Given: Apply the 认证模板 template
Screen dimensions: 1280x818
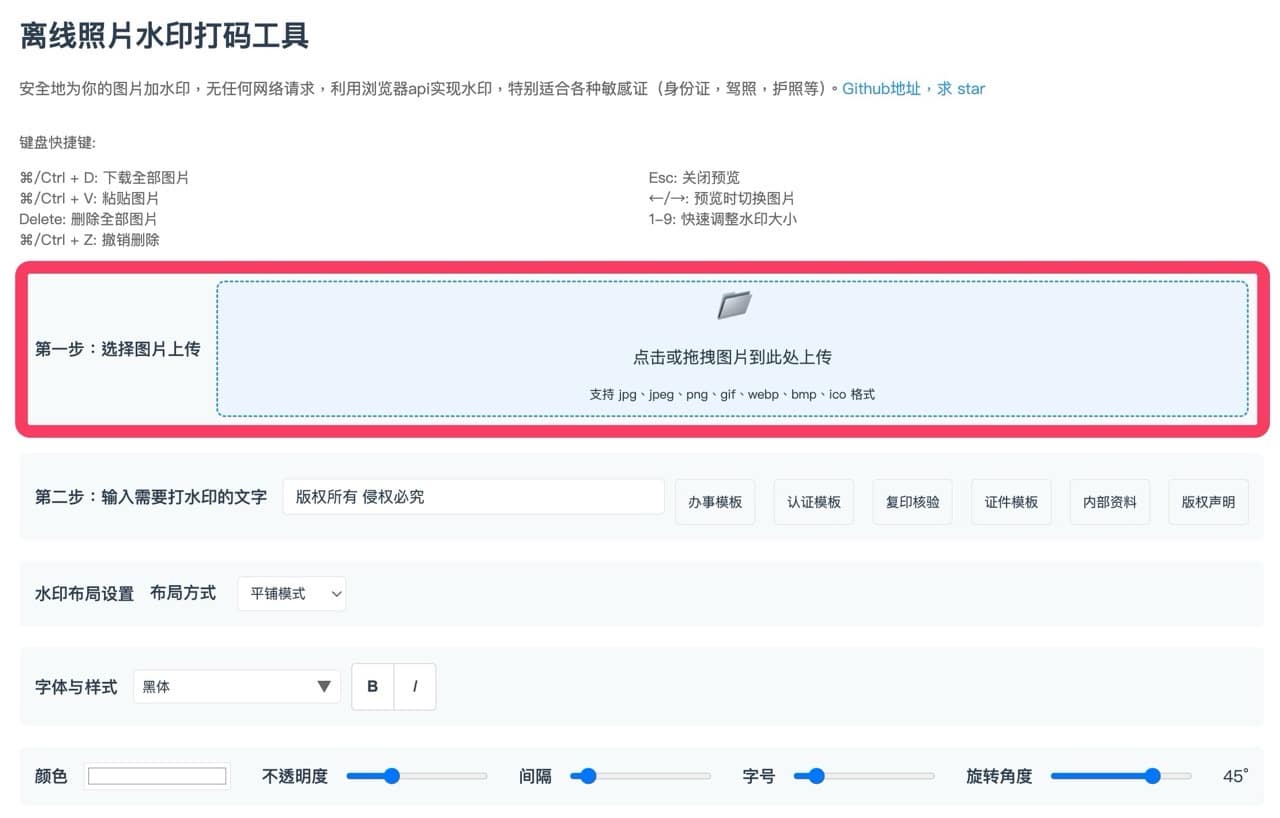Looking at the screenshot, I should (x=814, y=502).
